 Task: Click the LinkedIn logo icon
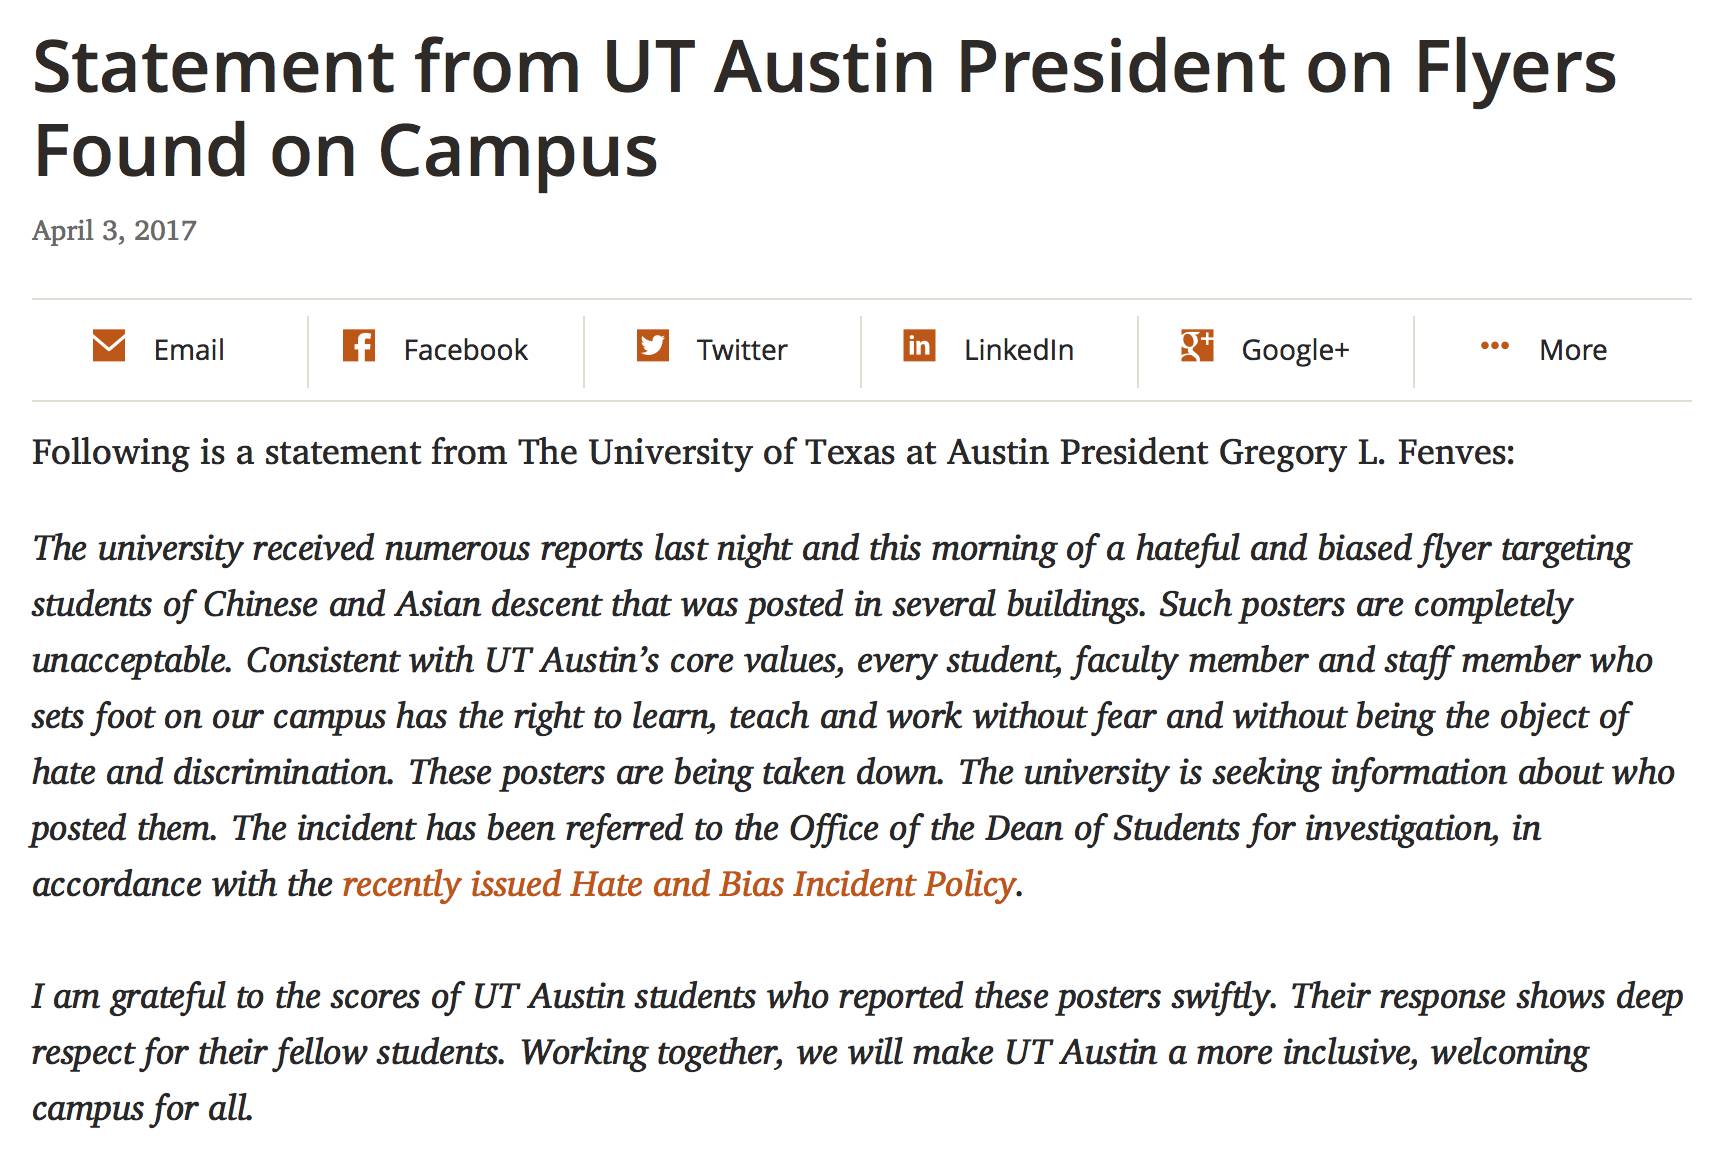[x=919, y=346]
